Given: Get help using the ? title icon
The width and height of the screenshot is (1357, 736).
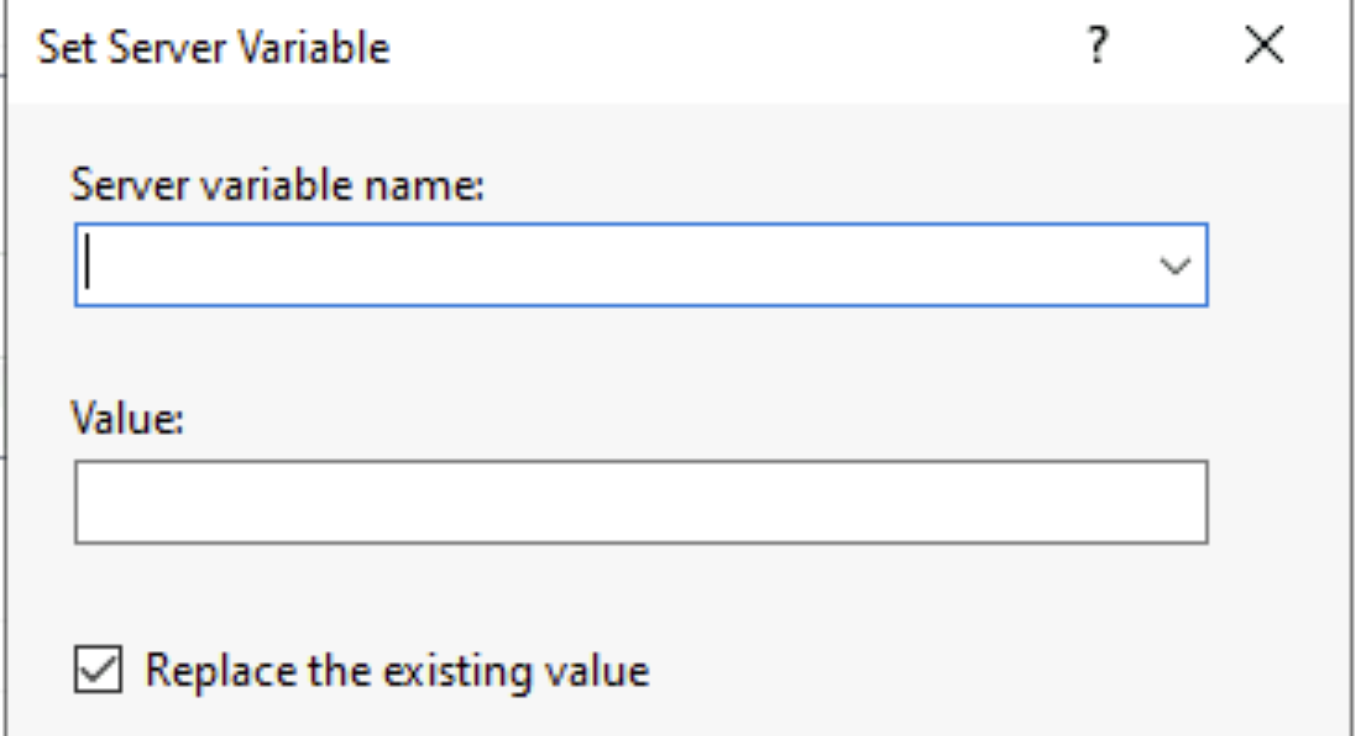Looking at the screenshot, I should click(x=1098, y=46).
